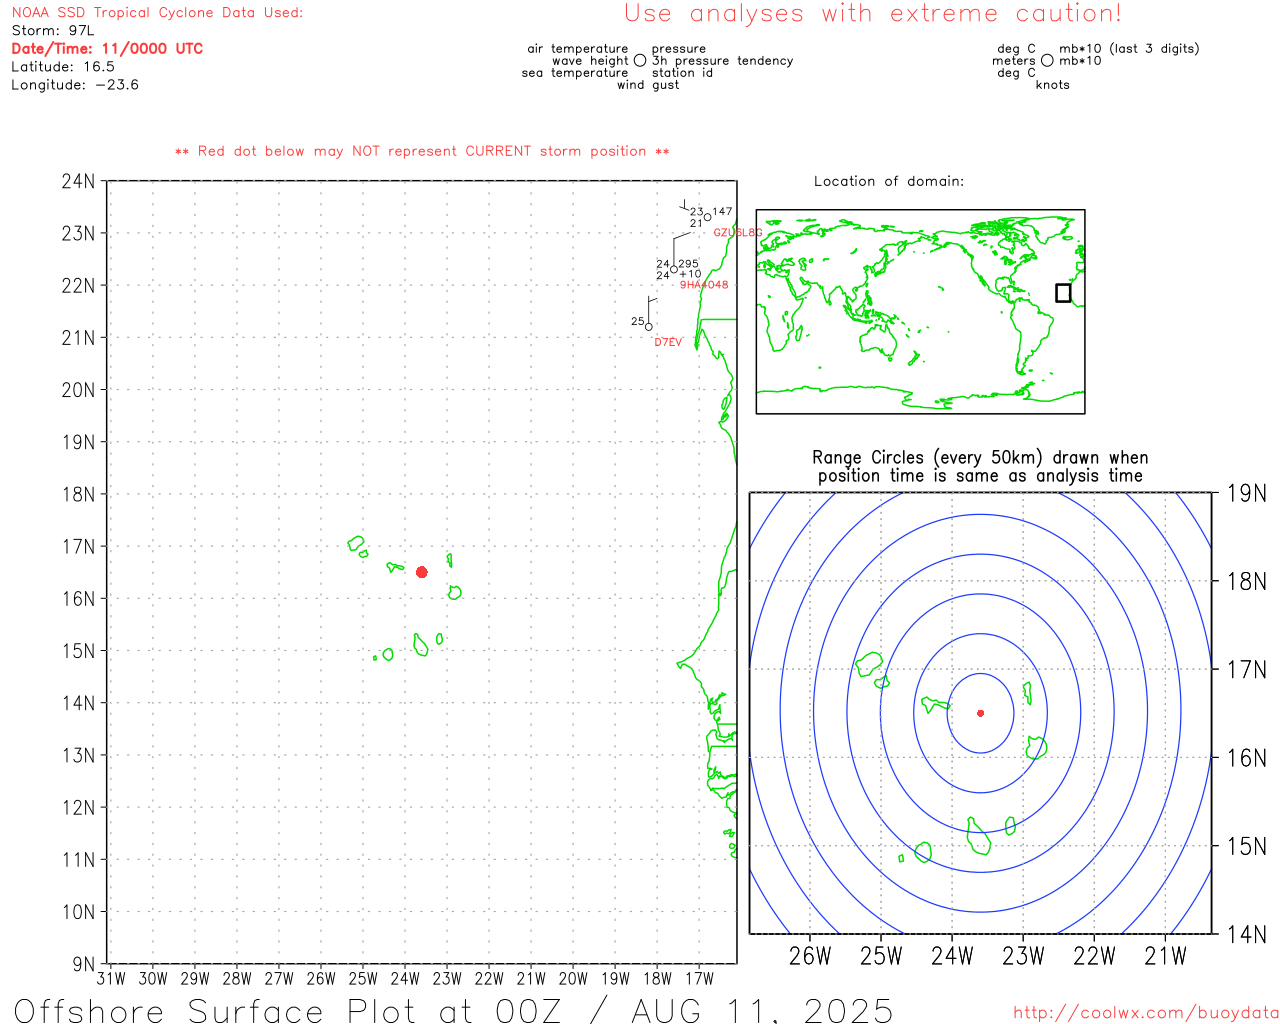Click the 26W label on range circles plot
Screen dimensions: 1280x1024
pyautogui.click(x=810, y=956)
